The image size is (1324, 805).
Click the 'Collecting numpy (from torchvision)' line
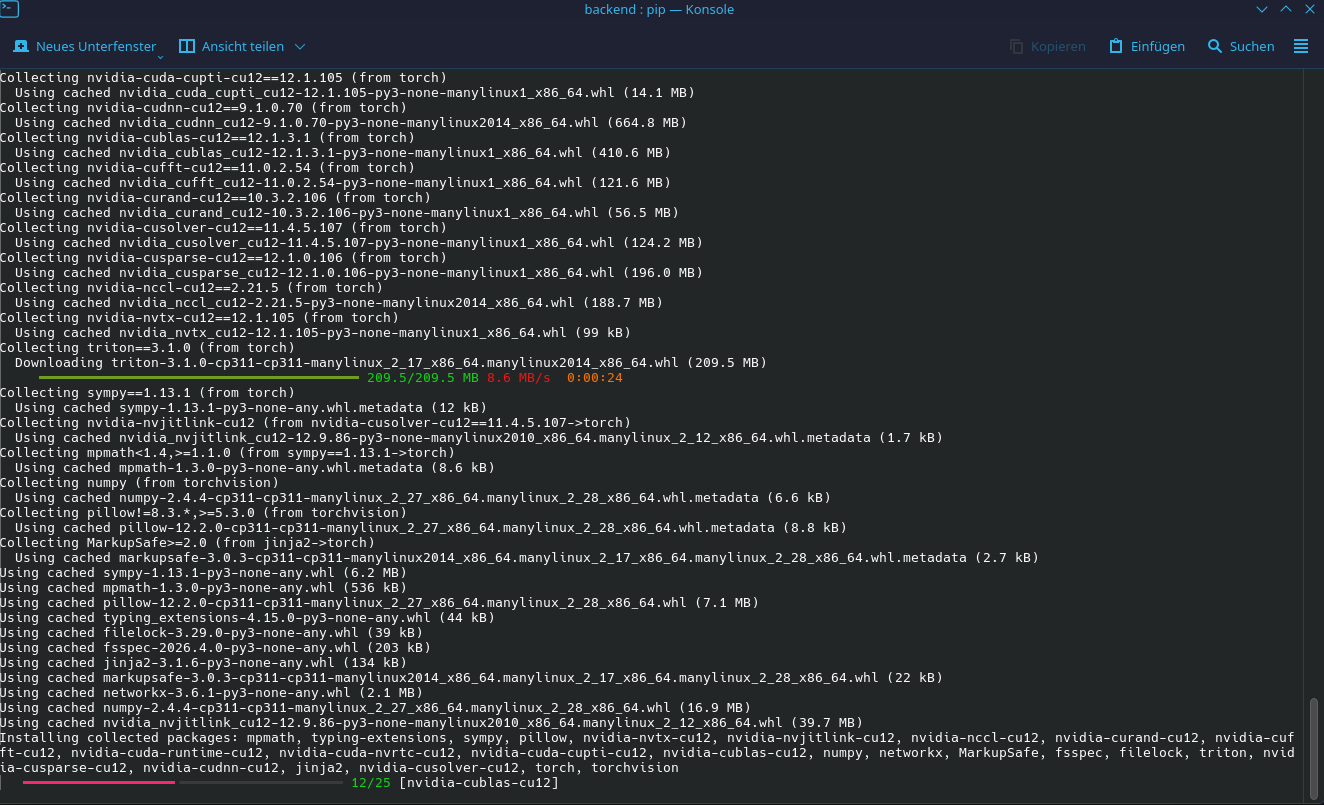pyautogui.click(x=139, y=483)
